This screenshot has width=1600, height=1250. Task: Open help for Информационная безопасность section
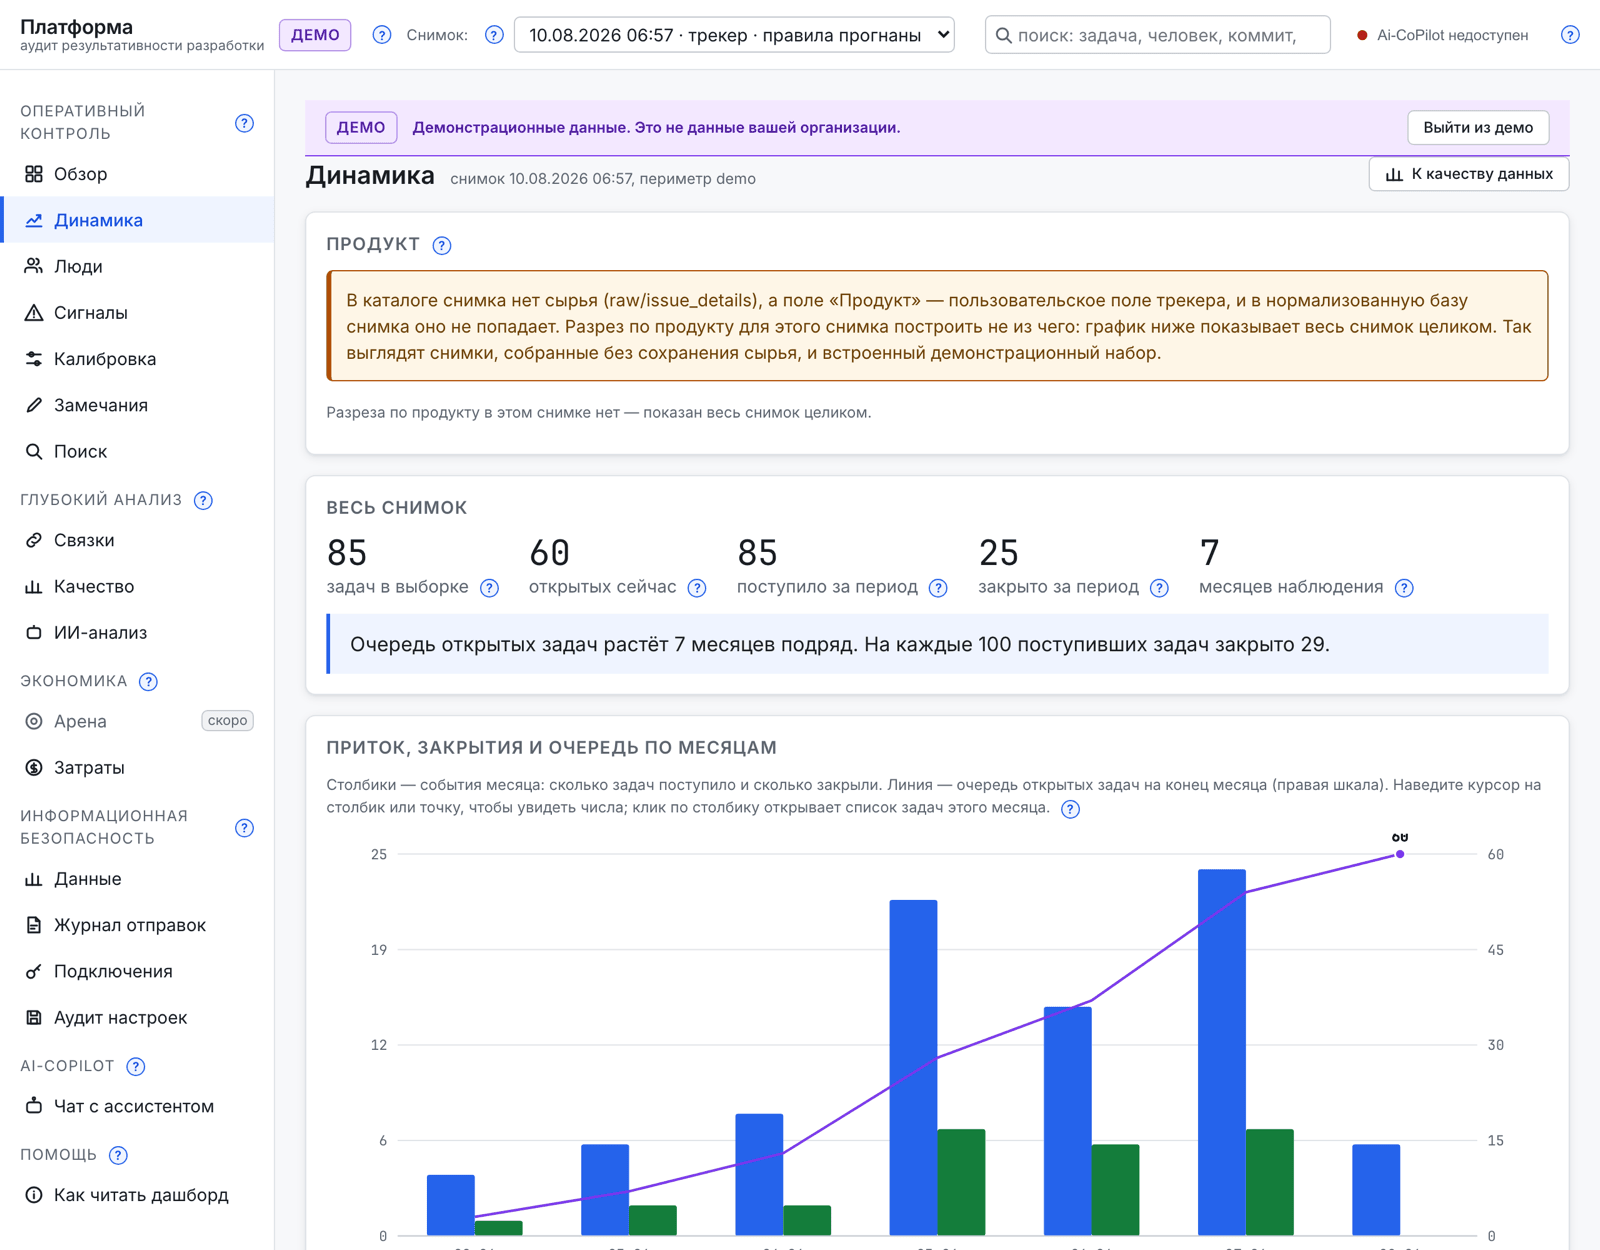(244, 827)
